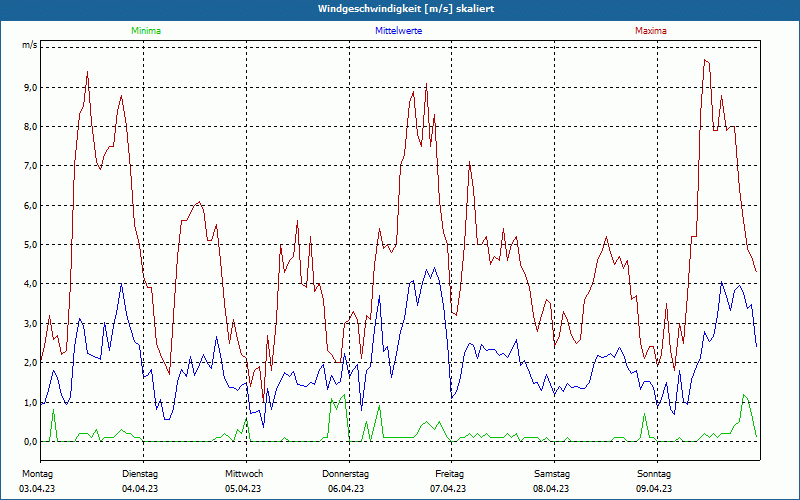Click the 'Donnerstag' day label
Viewport: 800px width, 500px height.
tap(345, 474)
